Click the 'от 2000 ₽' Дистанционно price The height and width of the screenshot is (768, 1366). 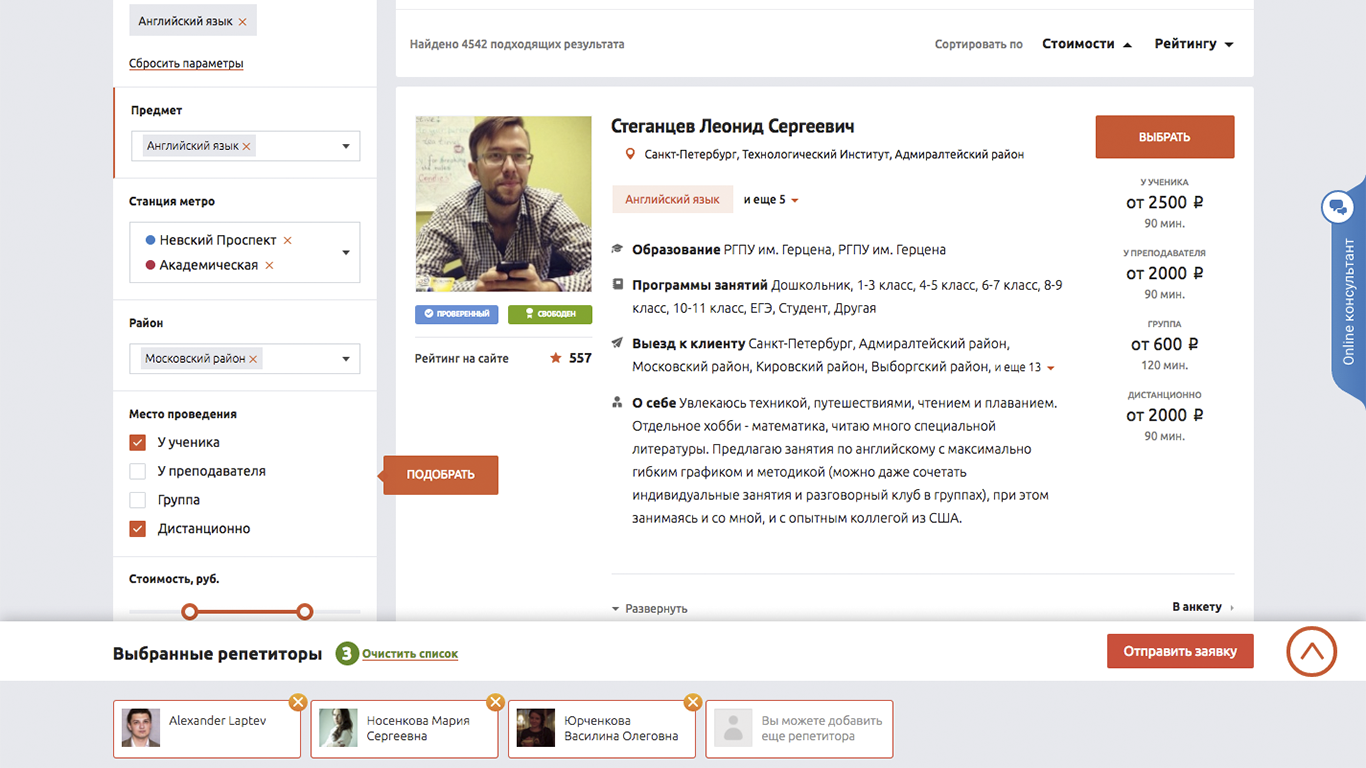tap(1164, 415)
